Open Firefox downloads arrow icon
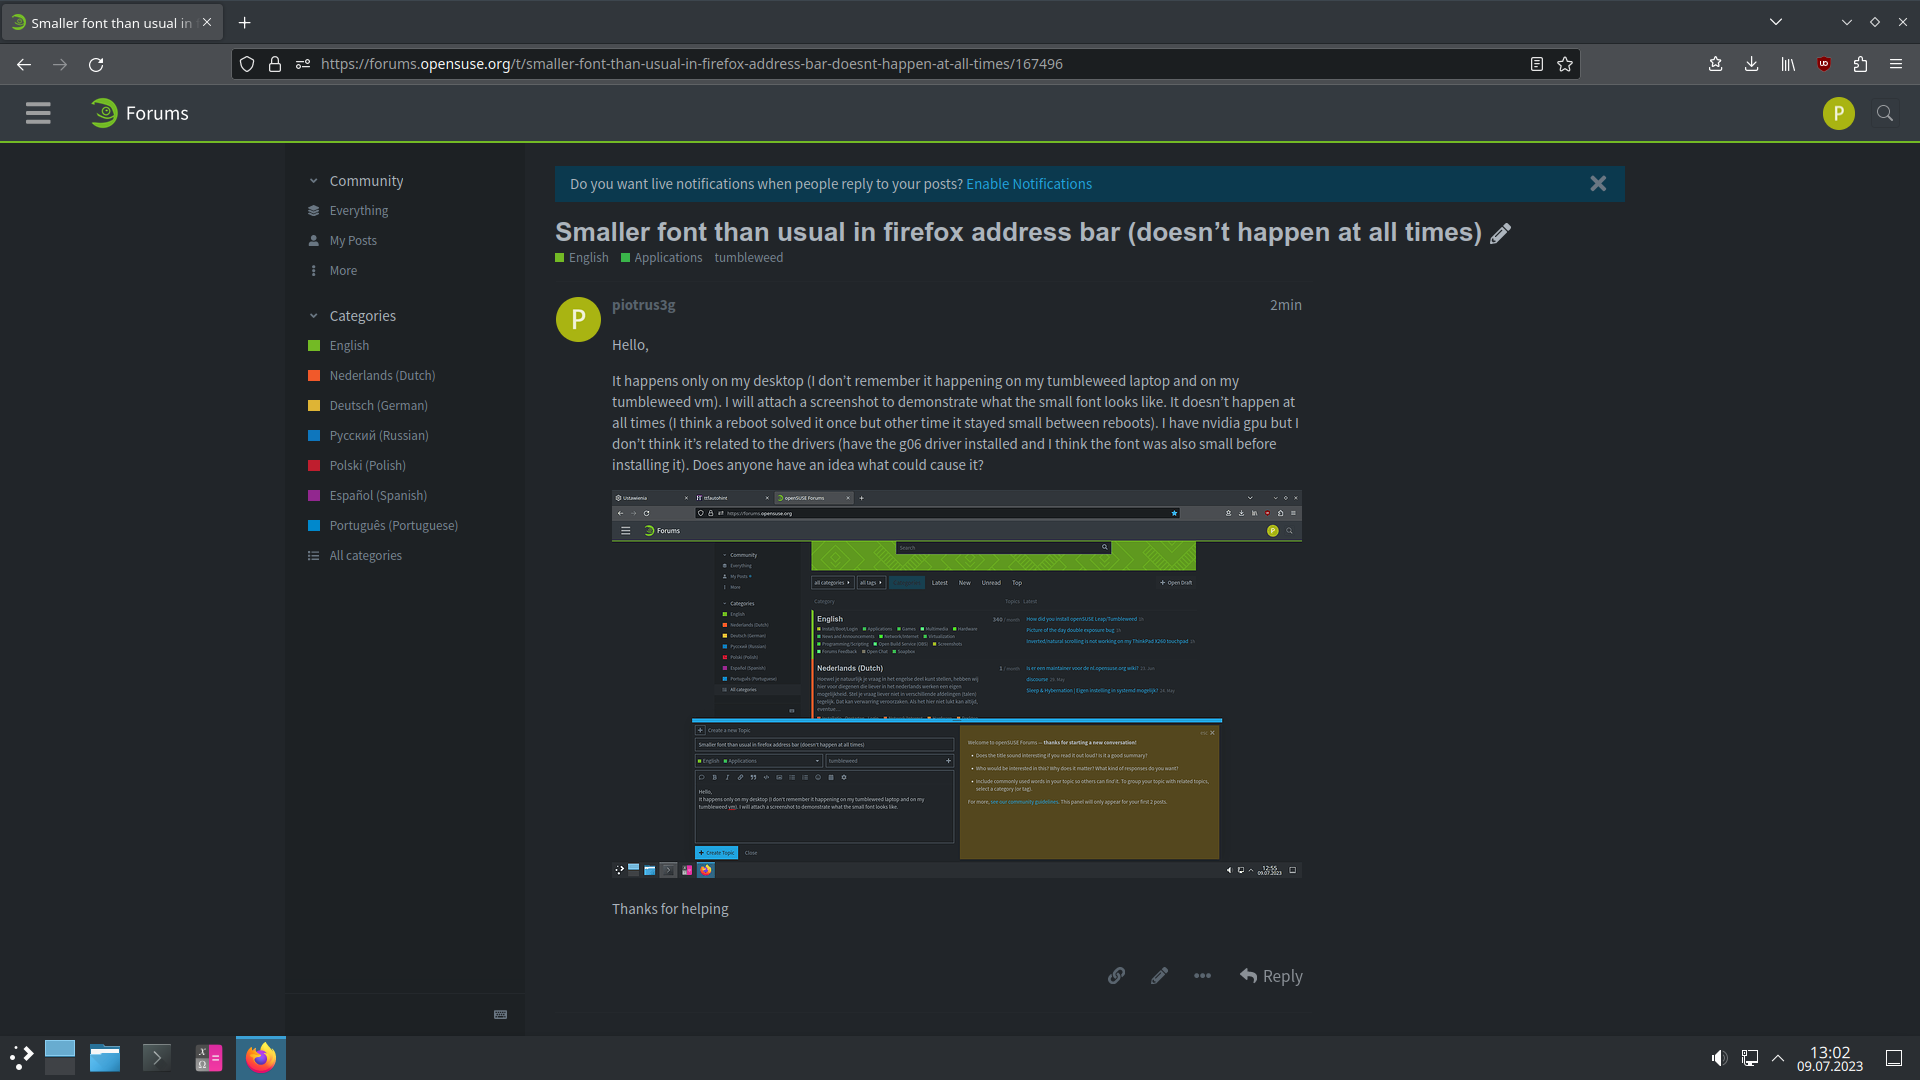Screen dimensions: 1920x1080 coord(1752,64)
